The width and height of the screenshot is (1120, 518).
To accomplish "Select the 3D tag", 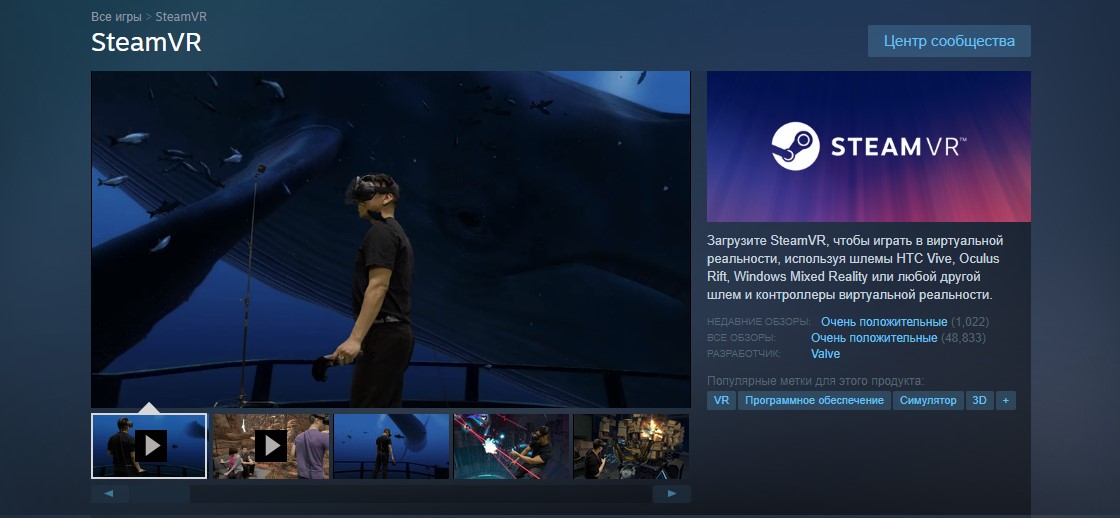I will [x=979, y=401].
